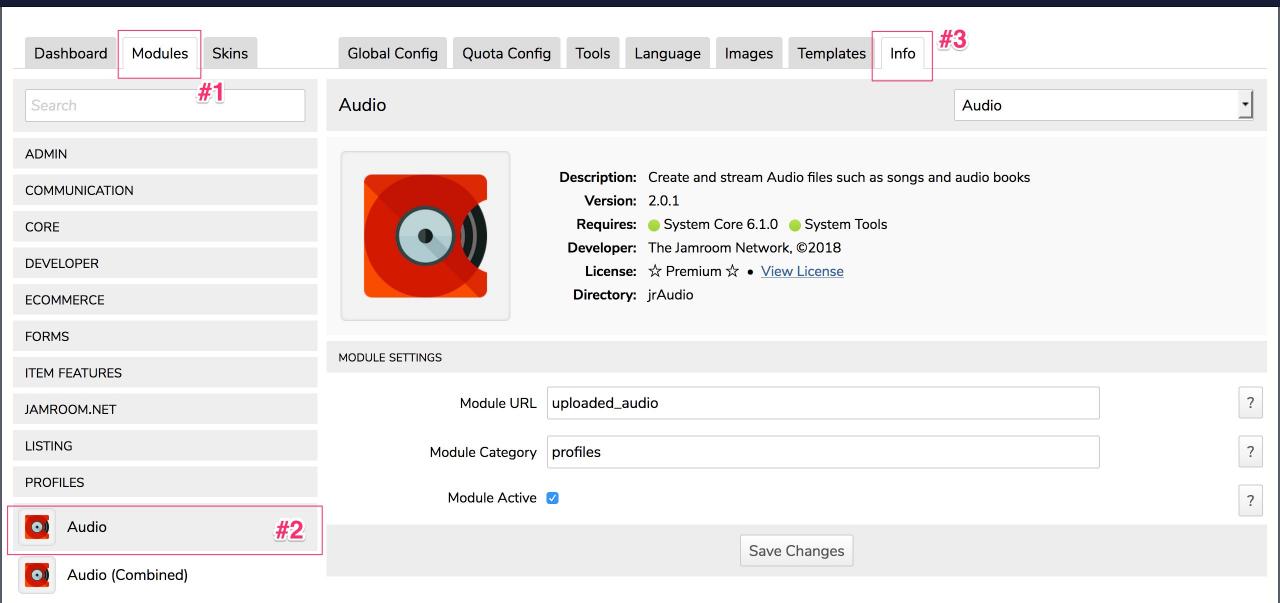Viewport: 1280px width, 603px height.
Task: Switch to the Dashboard tab
Action: point(70,54)
